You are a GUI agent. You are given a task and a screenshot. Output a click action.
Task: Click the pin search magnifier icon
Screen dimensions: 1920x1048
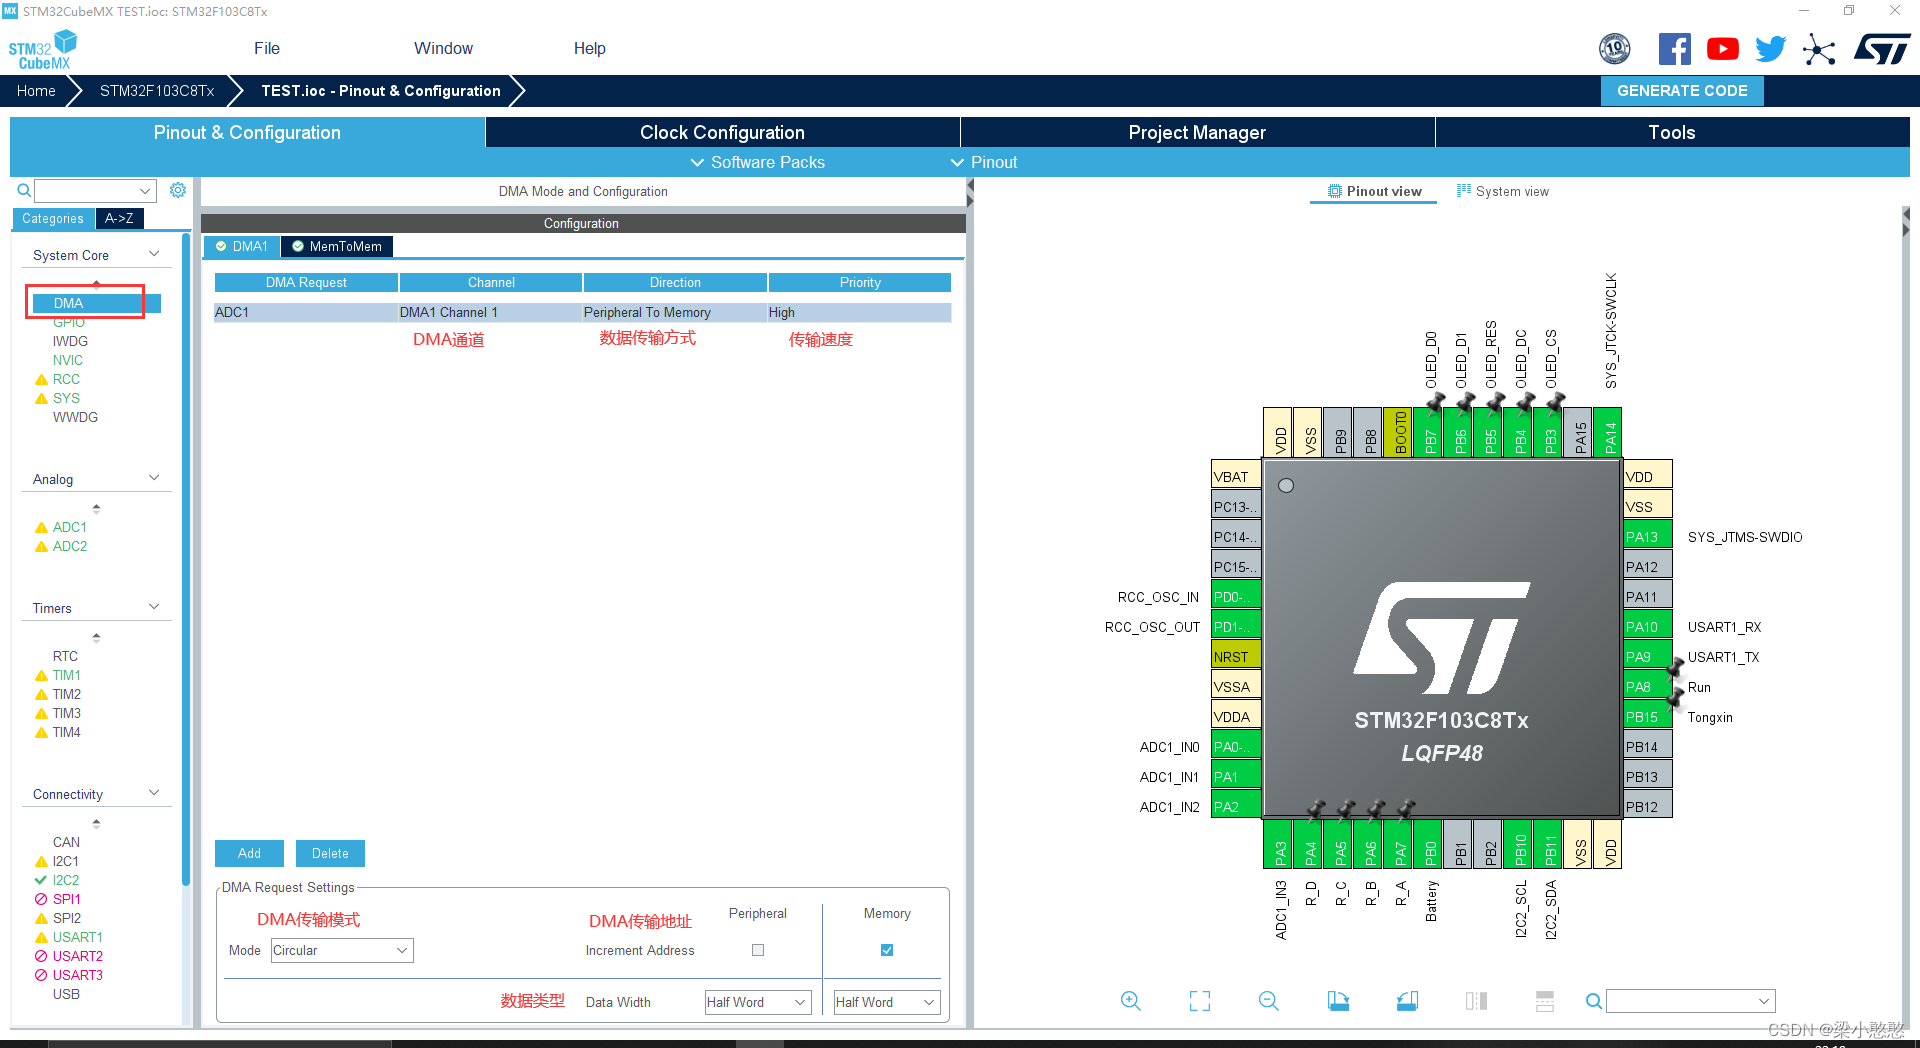click(x=1594, y=1001)
